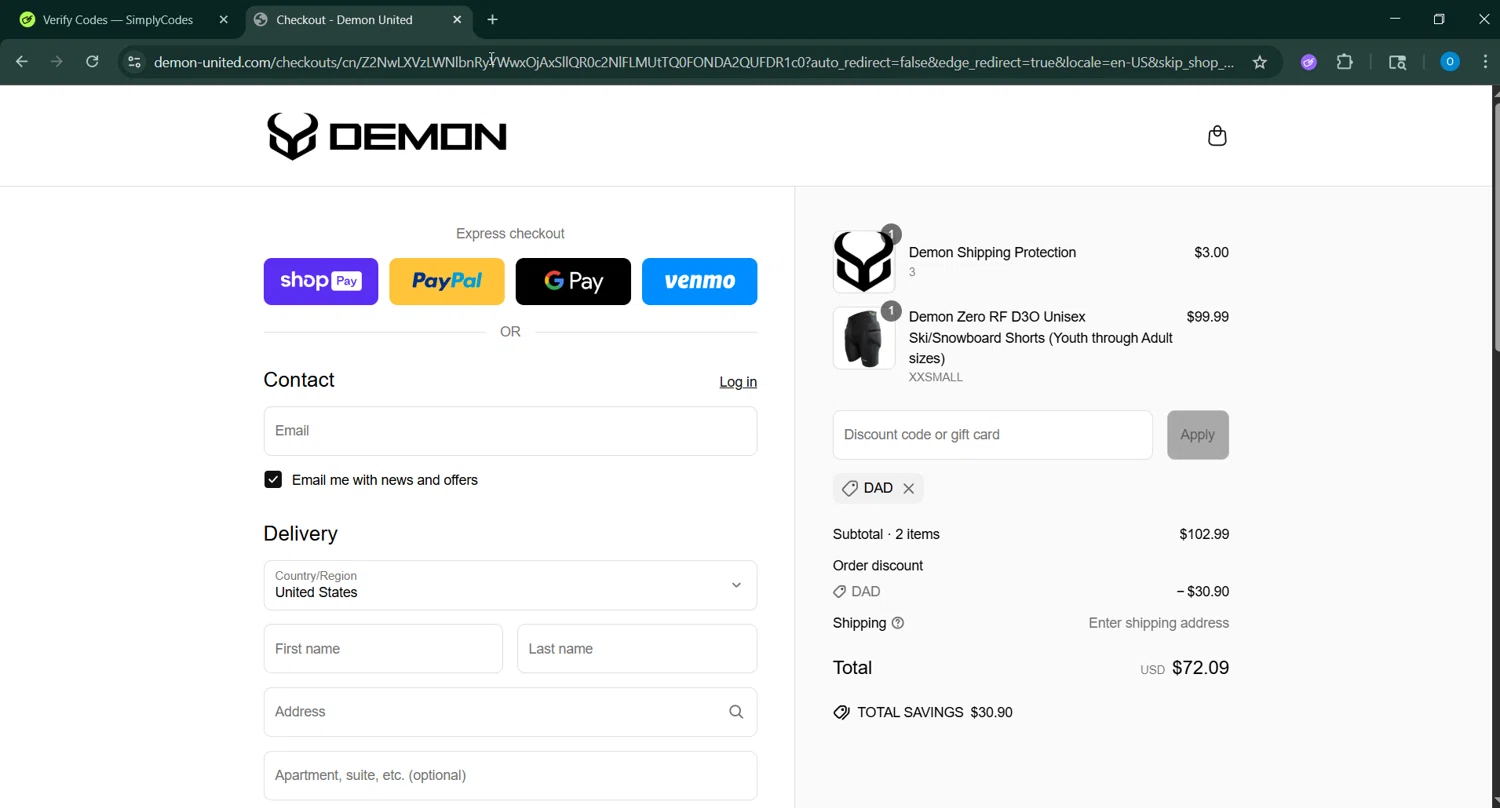Click the Demon Zero RF D3O shorts thumbnail
The width and height of the screenshot is (1500, 808).
point(864,338)
